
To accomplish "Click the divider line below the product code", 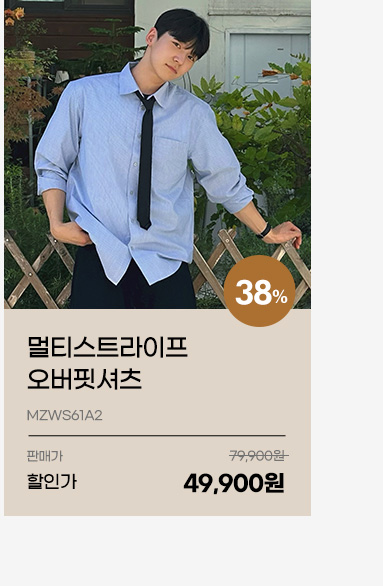I will click(157, 435).
